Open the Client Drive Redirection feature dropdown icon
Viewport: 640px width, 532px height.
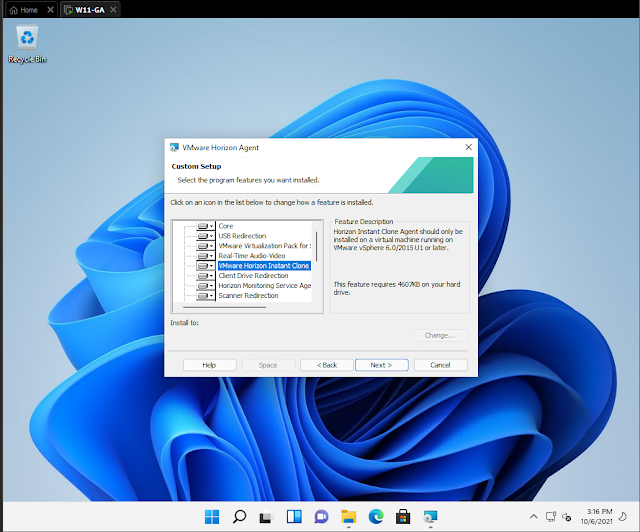pos(205,276)
